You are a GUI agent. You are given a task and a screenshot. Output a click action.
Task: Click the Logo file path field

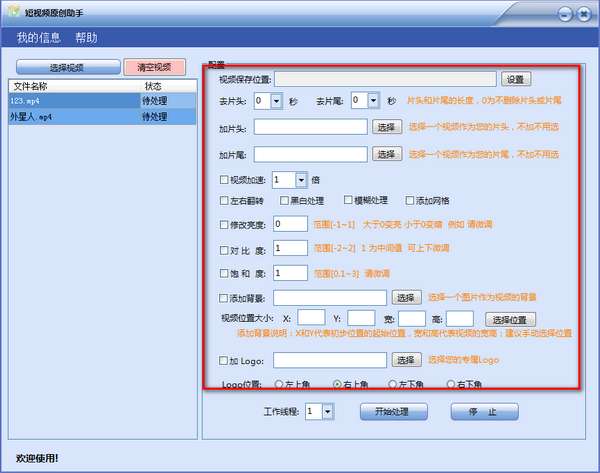(x=330, y=360)
